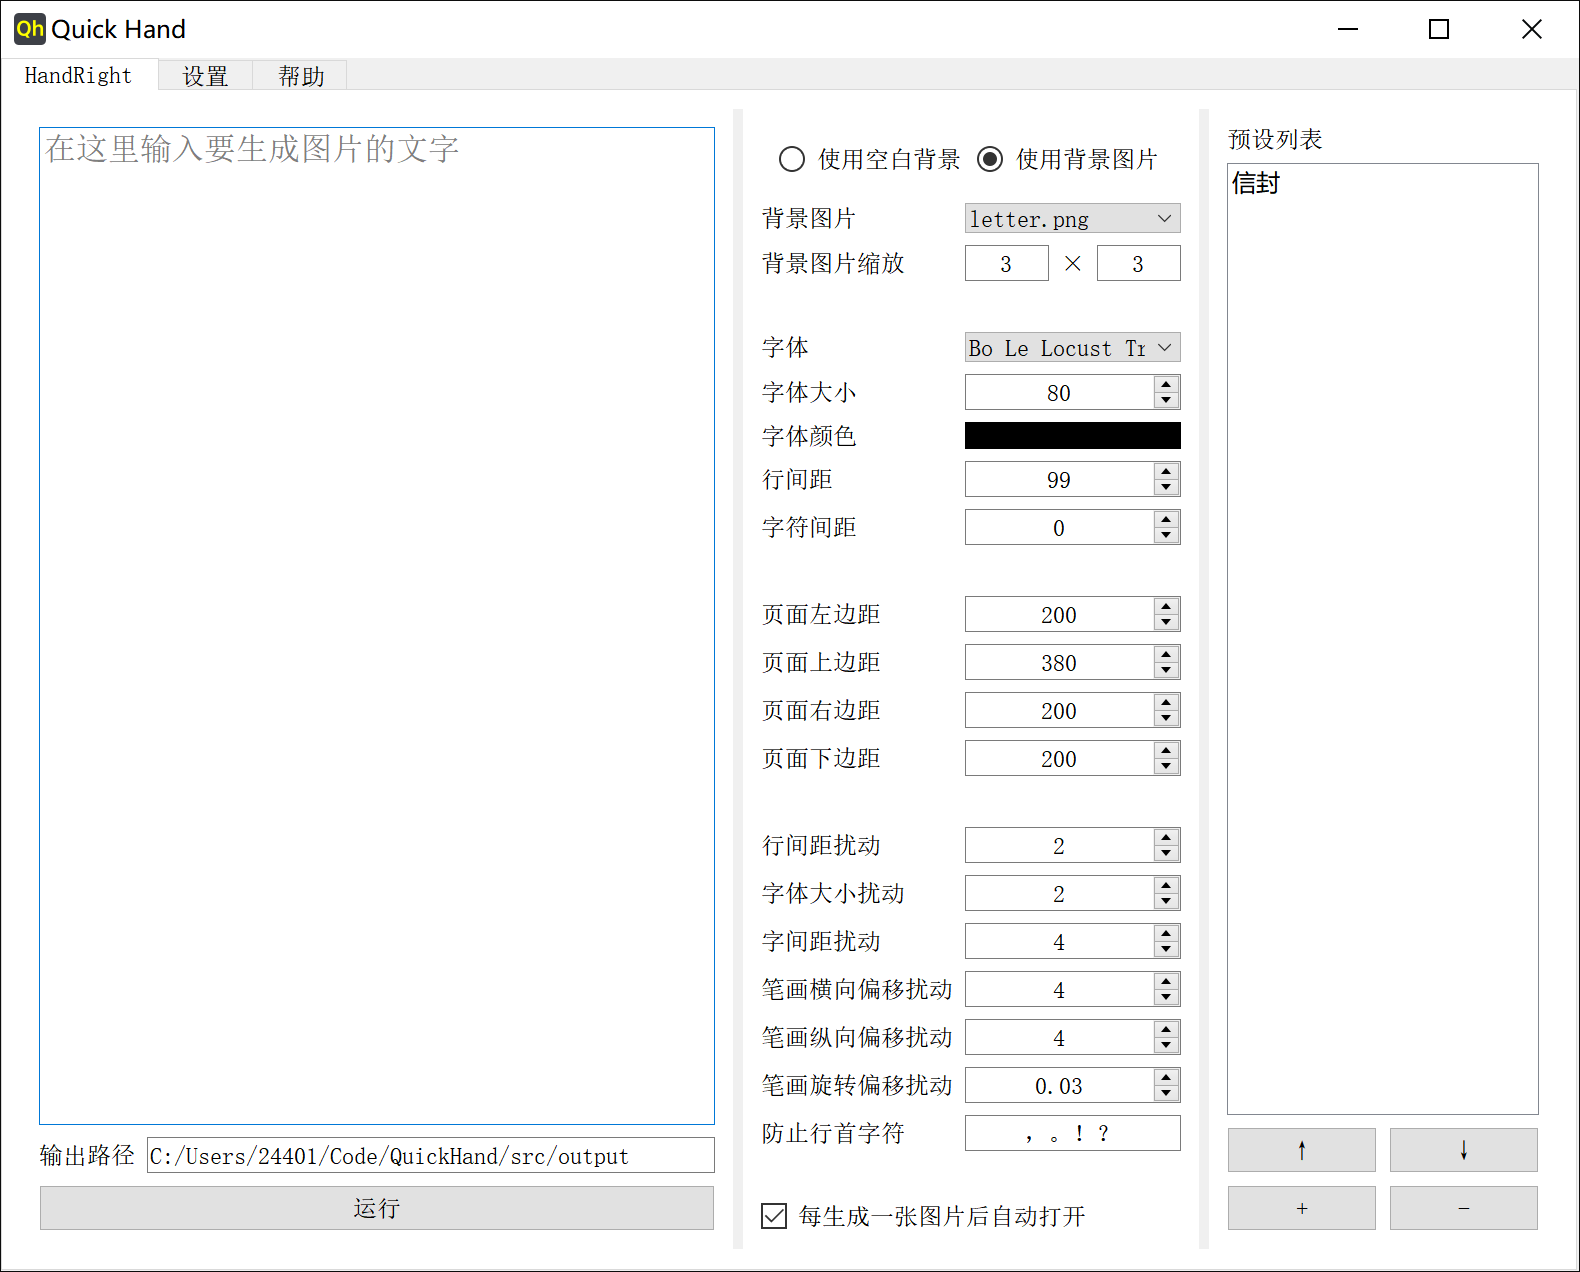The height and width of the screenshot is (1272, 1580).
Task: Increase 页面左边距 with the up arrow
Action: tap(1167, 606)
